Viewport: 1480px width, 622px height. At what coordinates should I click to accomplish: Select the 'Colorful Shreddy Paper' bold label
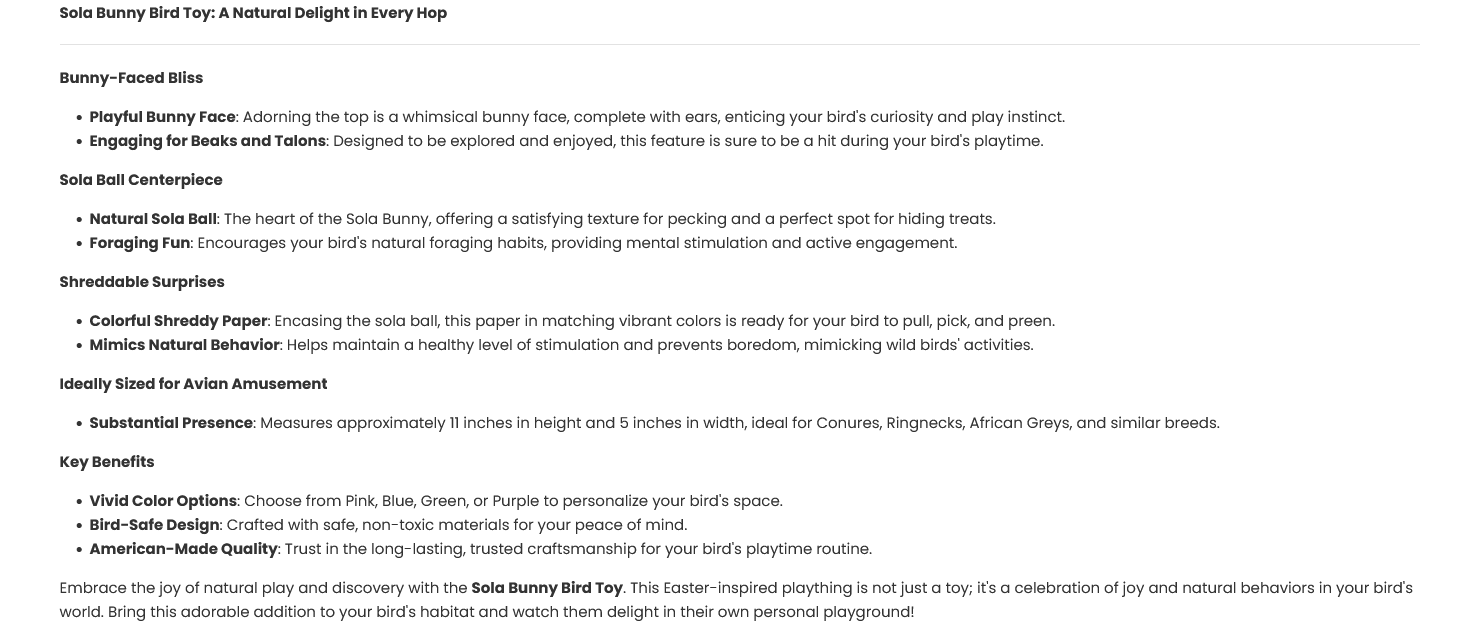(x=178, y=321)
